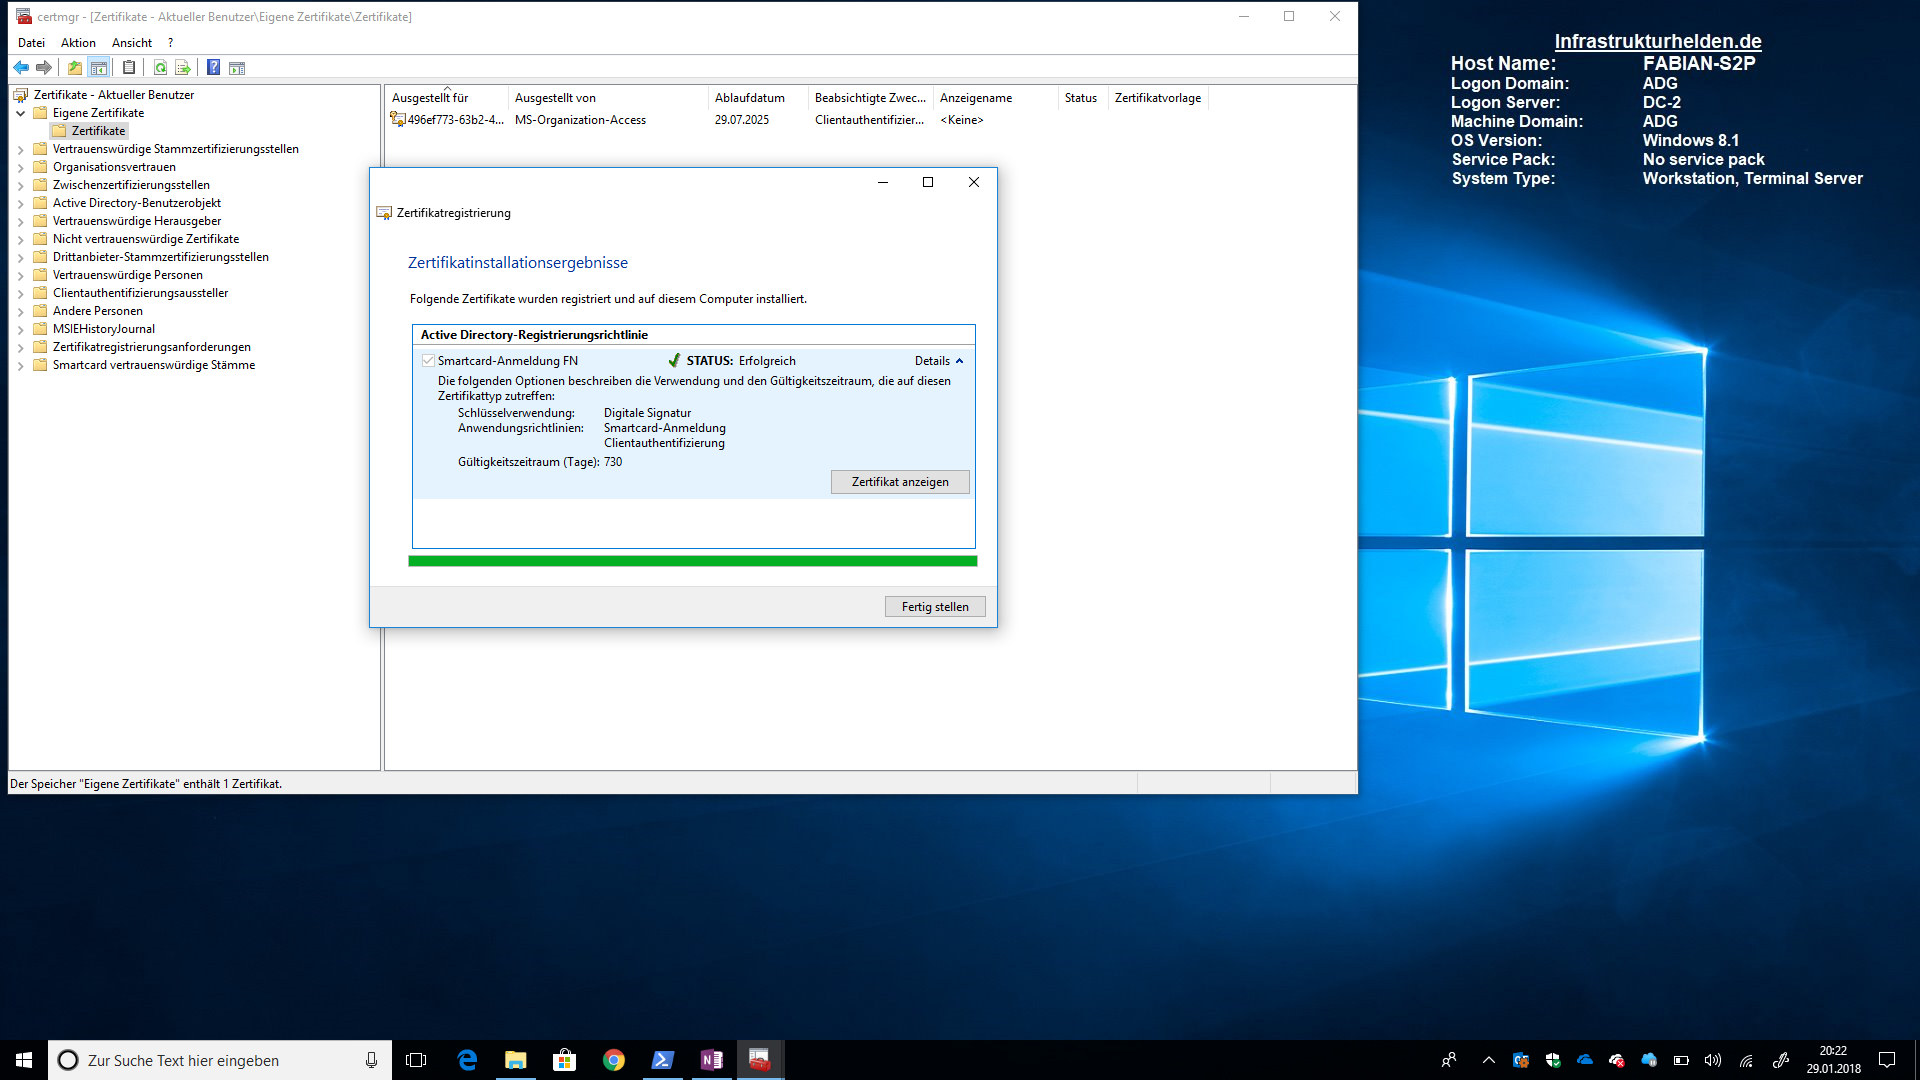Select the MS-Organization-Access certificate row

coord(580,120)
